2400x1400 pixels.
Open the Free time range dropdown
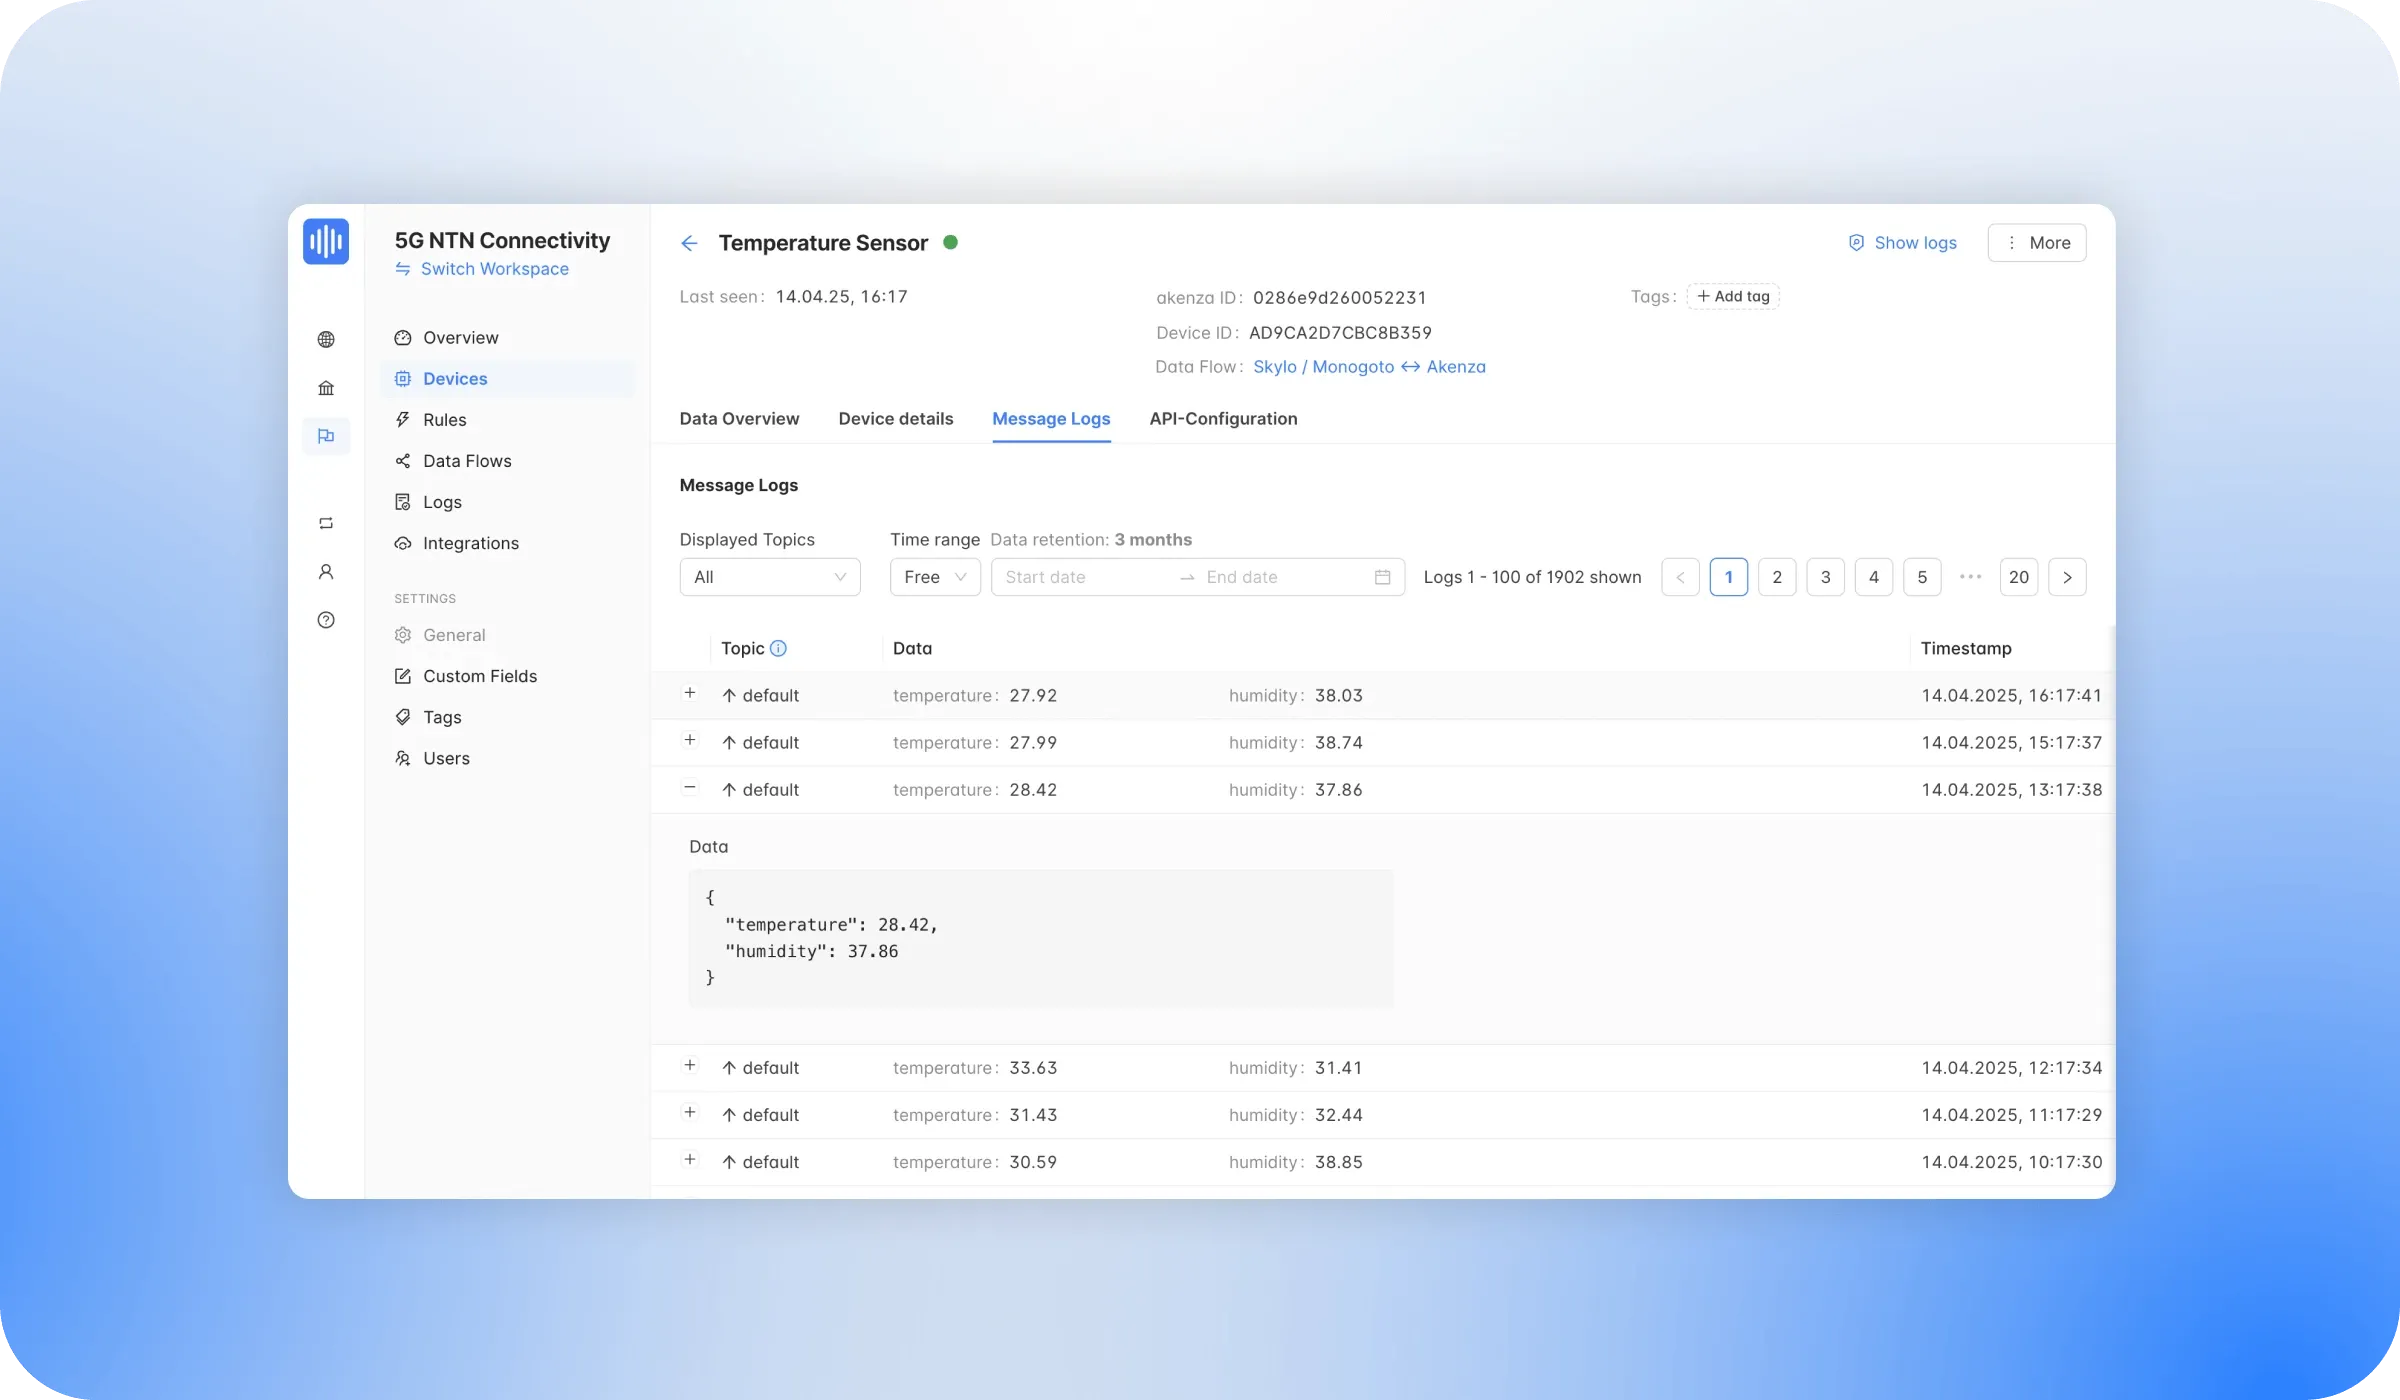tap(935, 577)
